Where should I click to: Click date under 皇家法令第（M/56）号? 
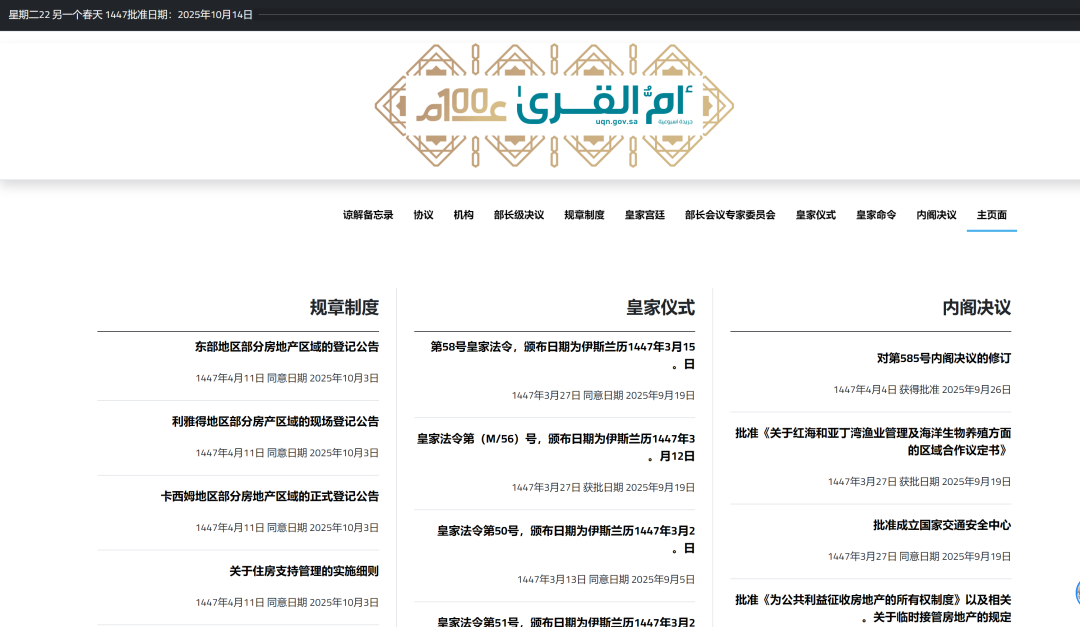tap(603, 487)
